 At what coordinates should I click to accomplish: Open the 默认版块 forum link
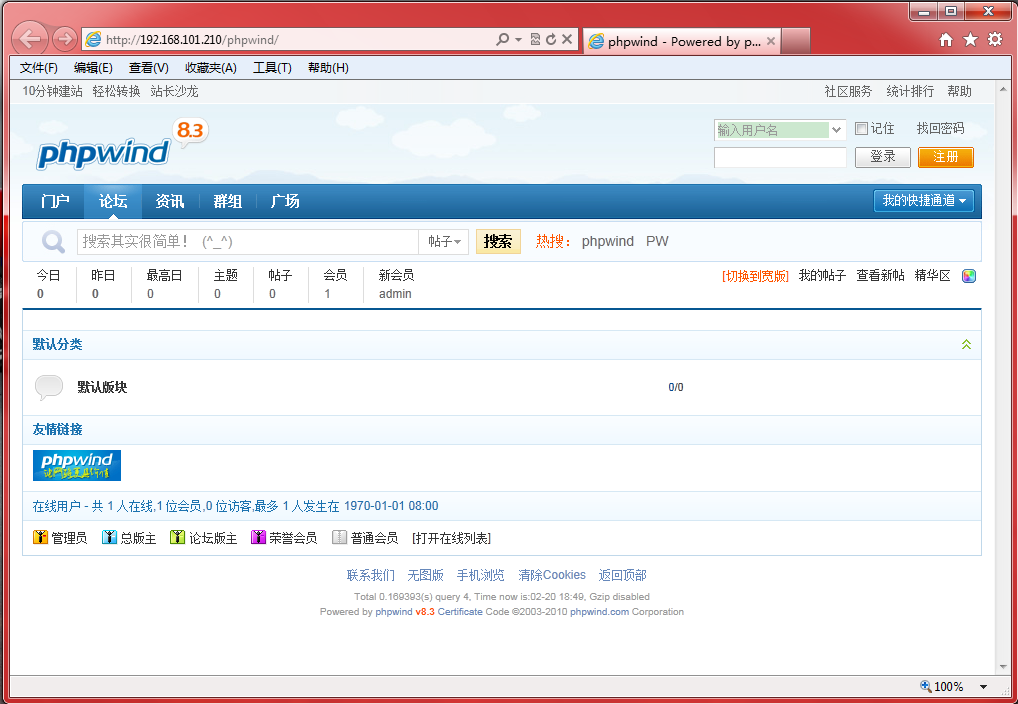[102, 387]
